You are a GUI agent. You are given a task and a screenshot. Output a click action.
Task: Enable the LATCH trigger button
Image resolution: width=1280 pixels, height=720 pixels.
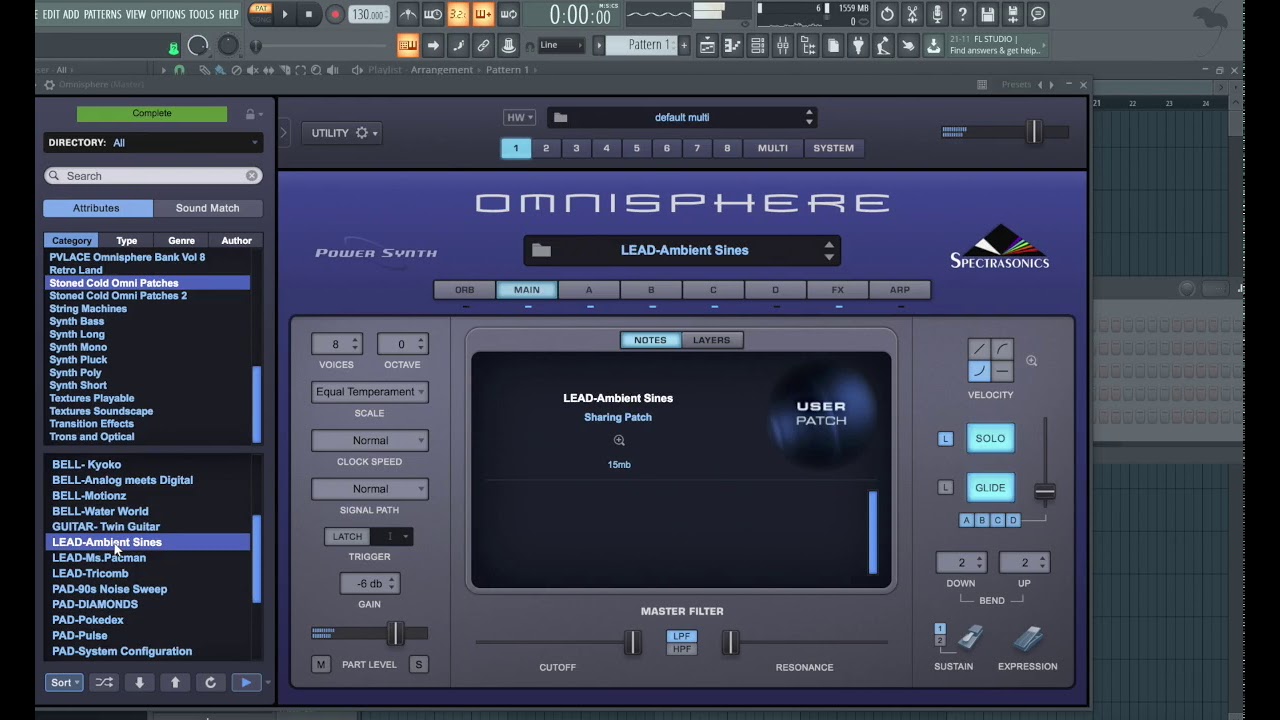348,537
